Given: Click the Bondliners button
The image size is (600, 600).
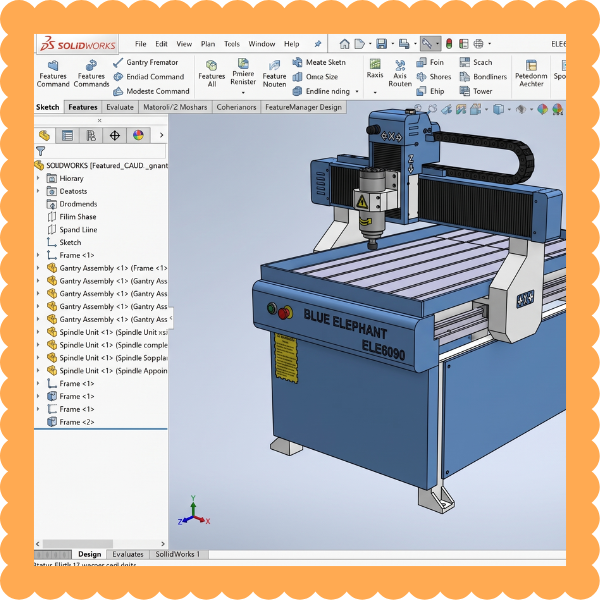Looking at the screenshot, I should tap(483, 77).
